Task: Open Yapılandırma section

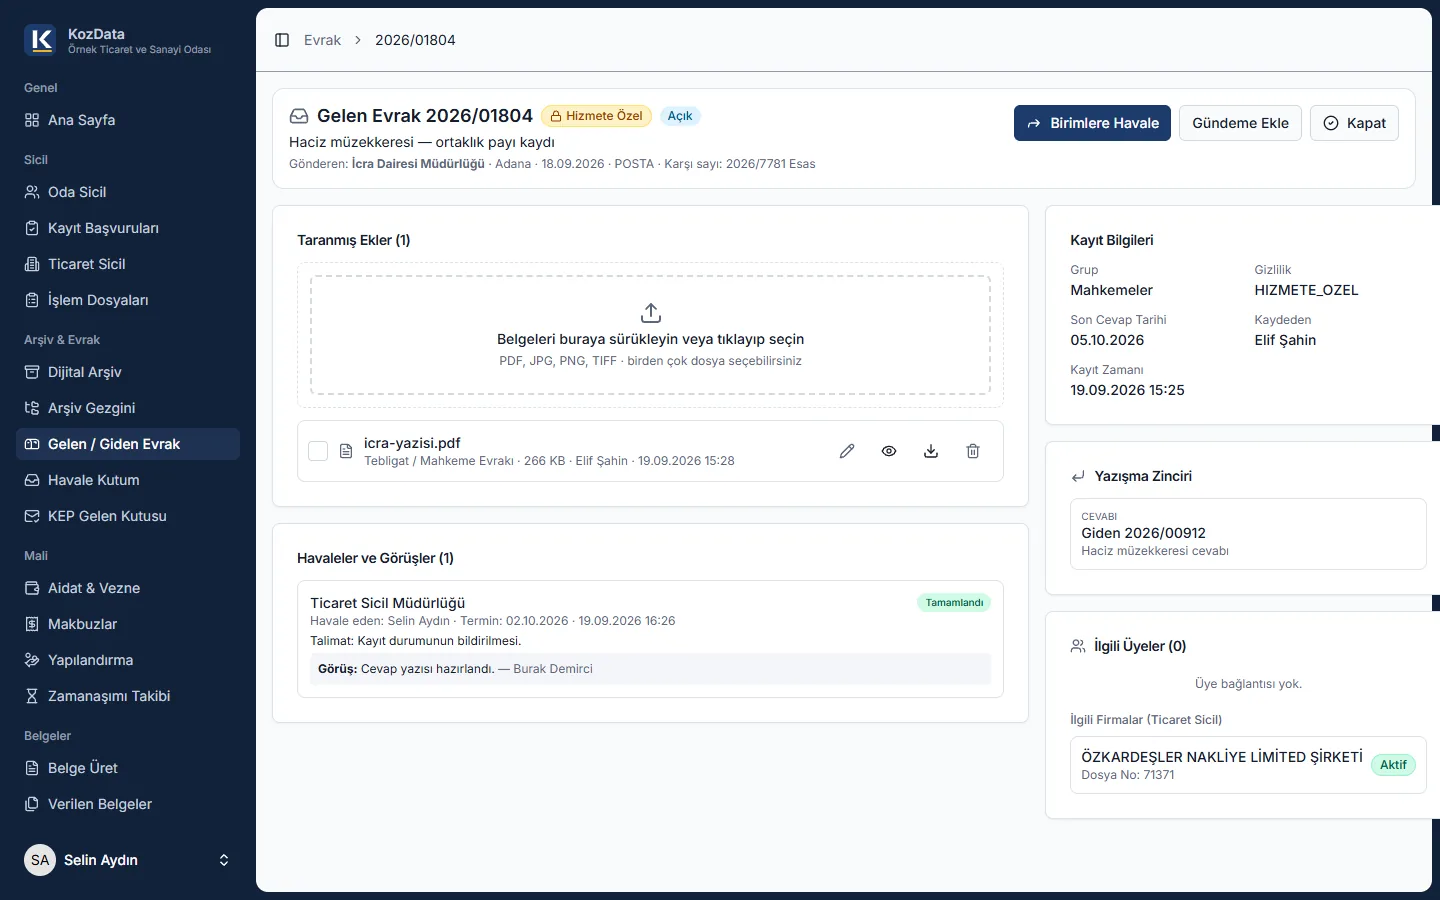Action: tap(128, 660)
